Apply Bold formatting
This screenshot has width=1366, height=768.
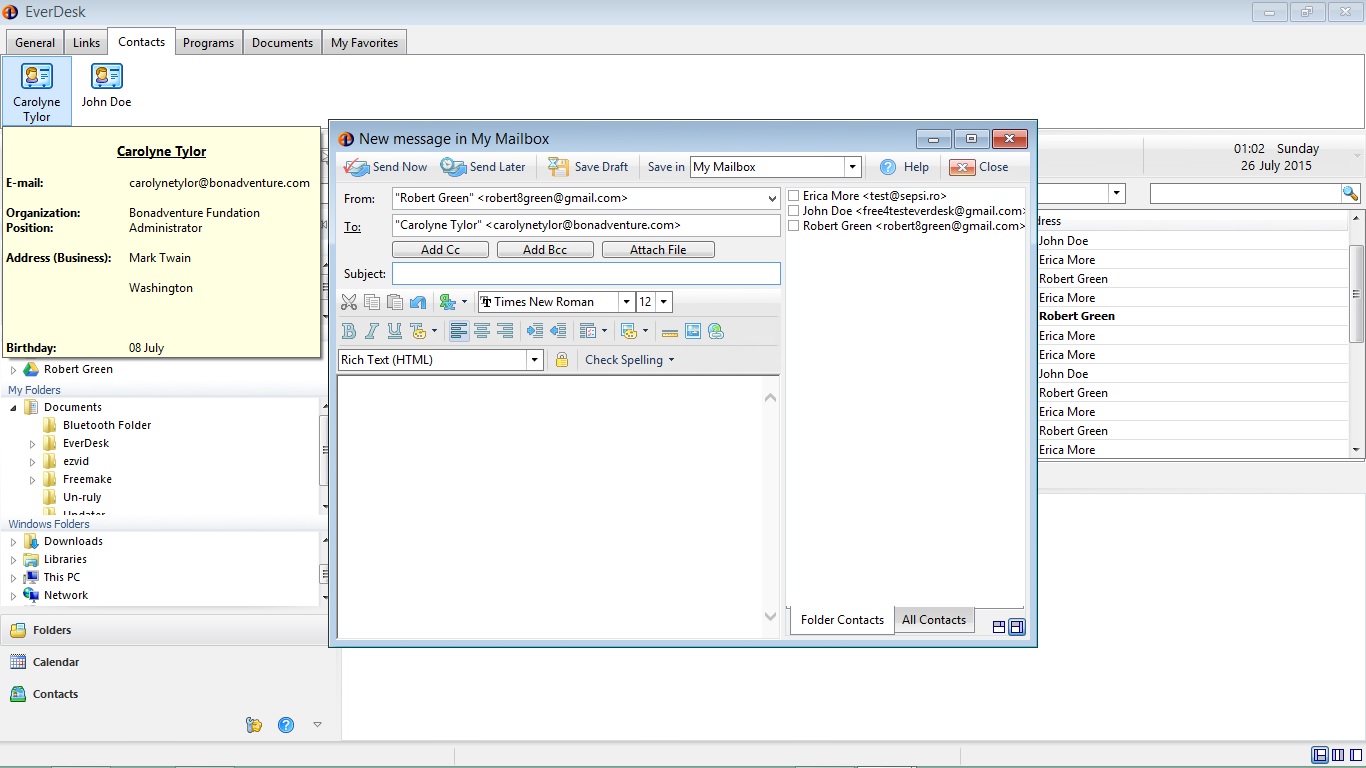[x=348, y=331]
